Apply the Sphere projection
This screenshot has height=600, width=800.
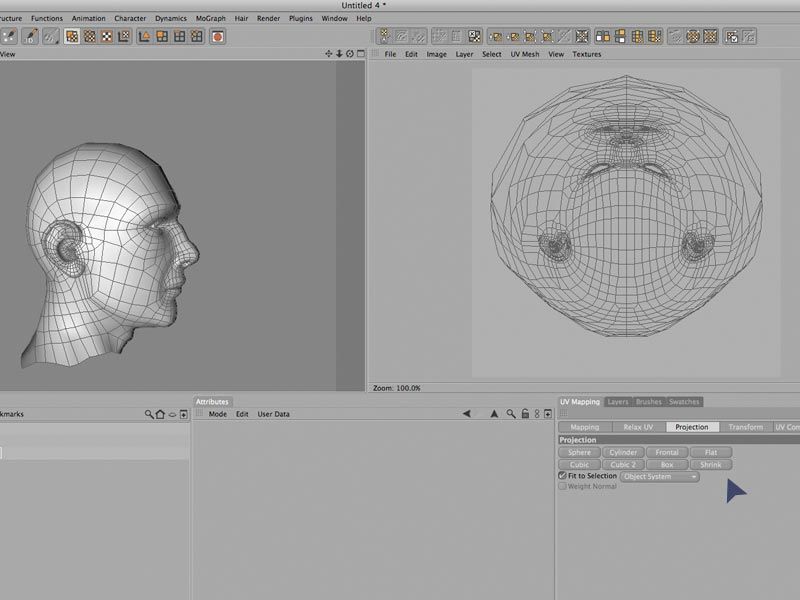579,453
